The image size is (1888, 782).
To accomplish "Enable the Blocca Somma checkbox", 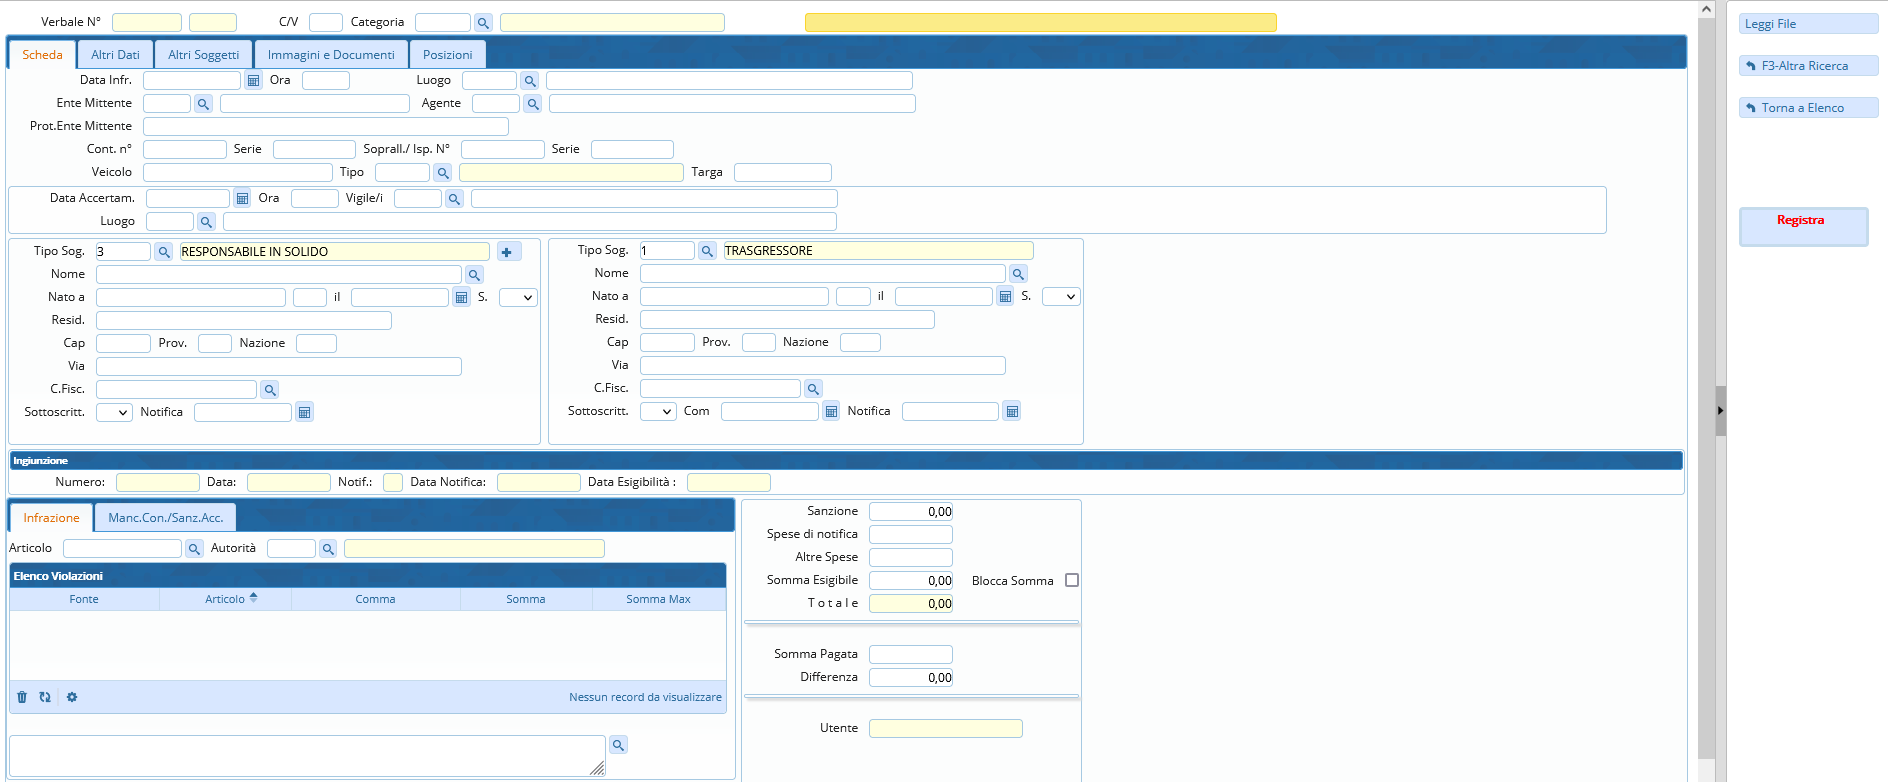I will 1072,581.
